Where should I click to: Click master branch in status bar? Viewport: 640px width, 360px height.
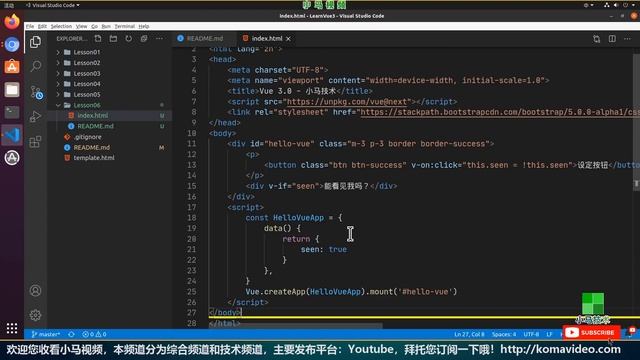click(x=46, y=334)
